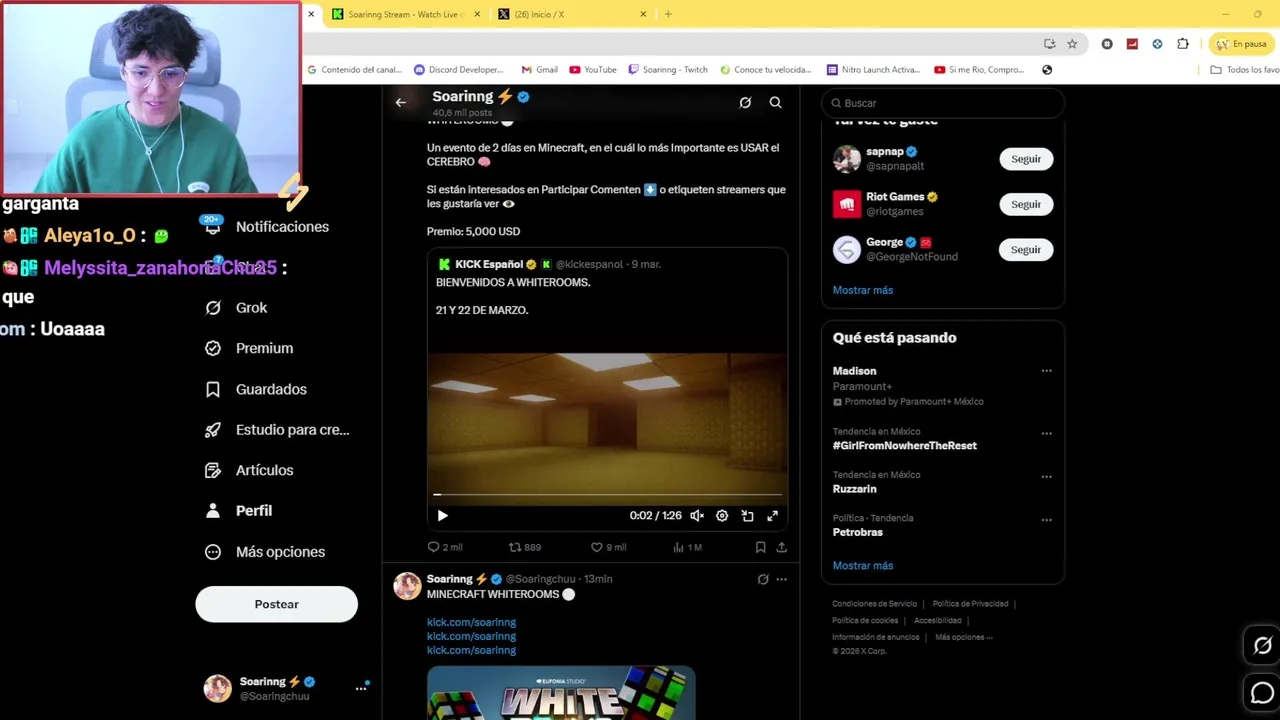Open more options on 13min post
The image size is (1280, 720).
coord(782,579)
